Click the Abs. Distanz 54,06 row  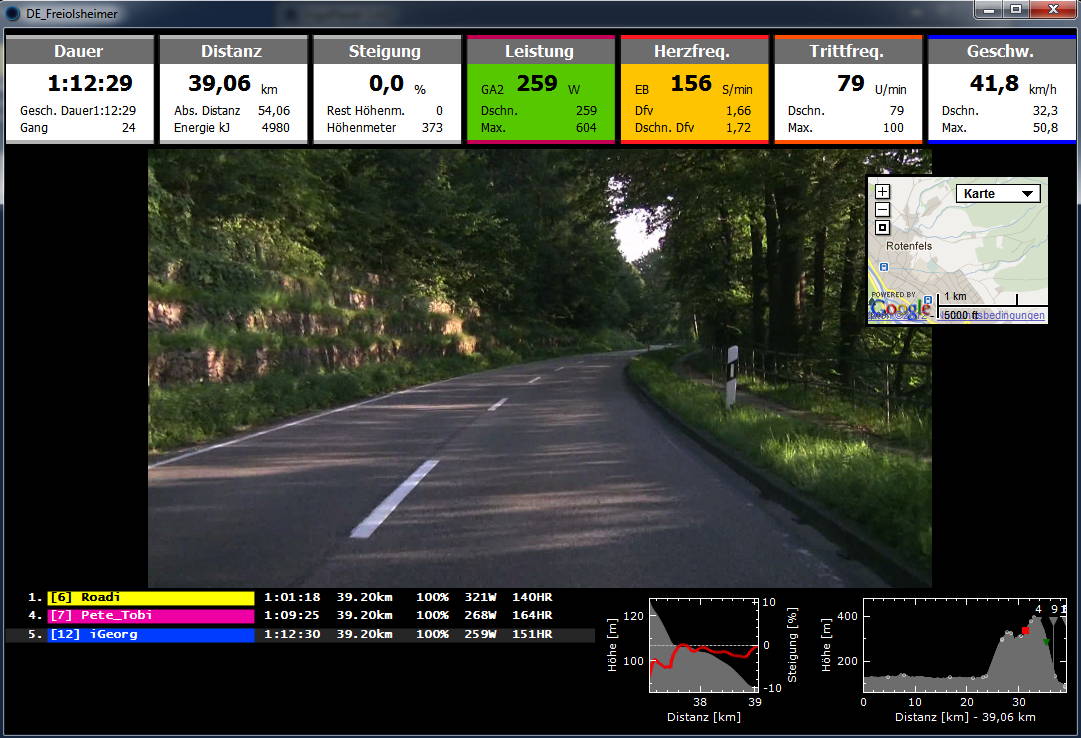[x=232, y=110]
